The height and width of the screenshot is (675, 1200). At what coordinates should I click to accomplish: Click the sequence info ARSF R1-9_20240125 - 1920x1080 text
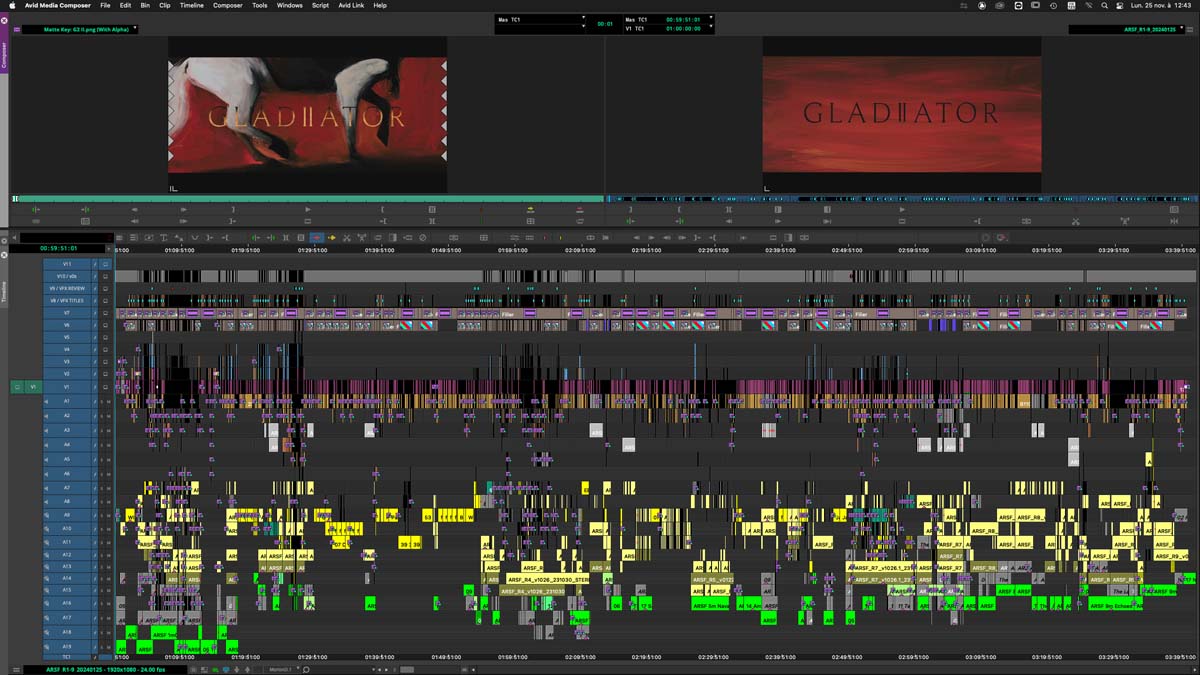tap(105, 669)
